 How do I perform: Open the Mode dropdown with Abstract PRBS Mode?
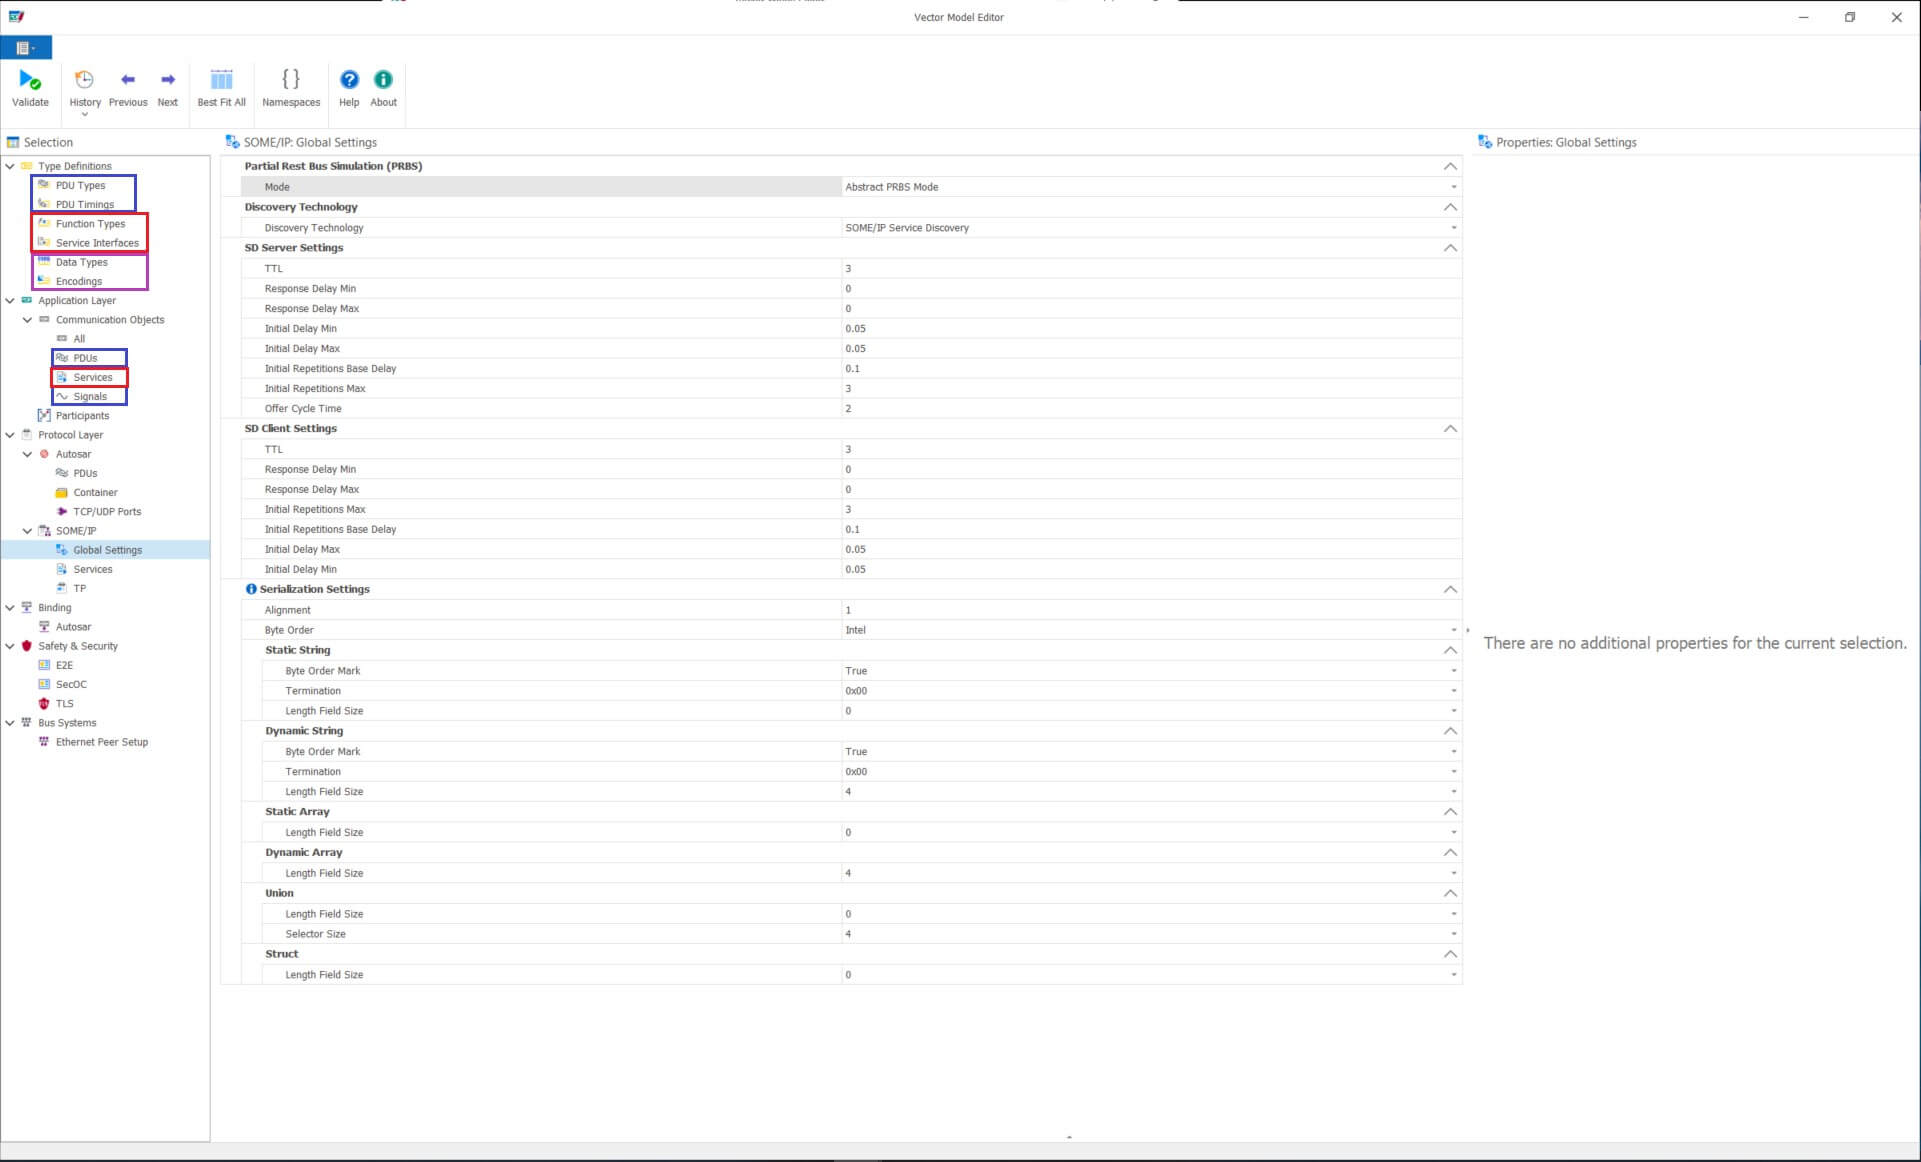click(x=1453, y=187)
